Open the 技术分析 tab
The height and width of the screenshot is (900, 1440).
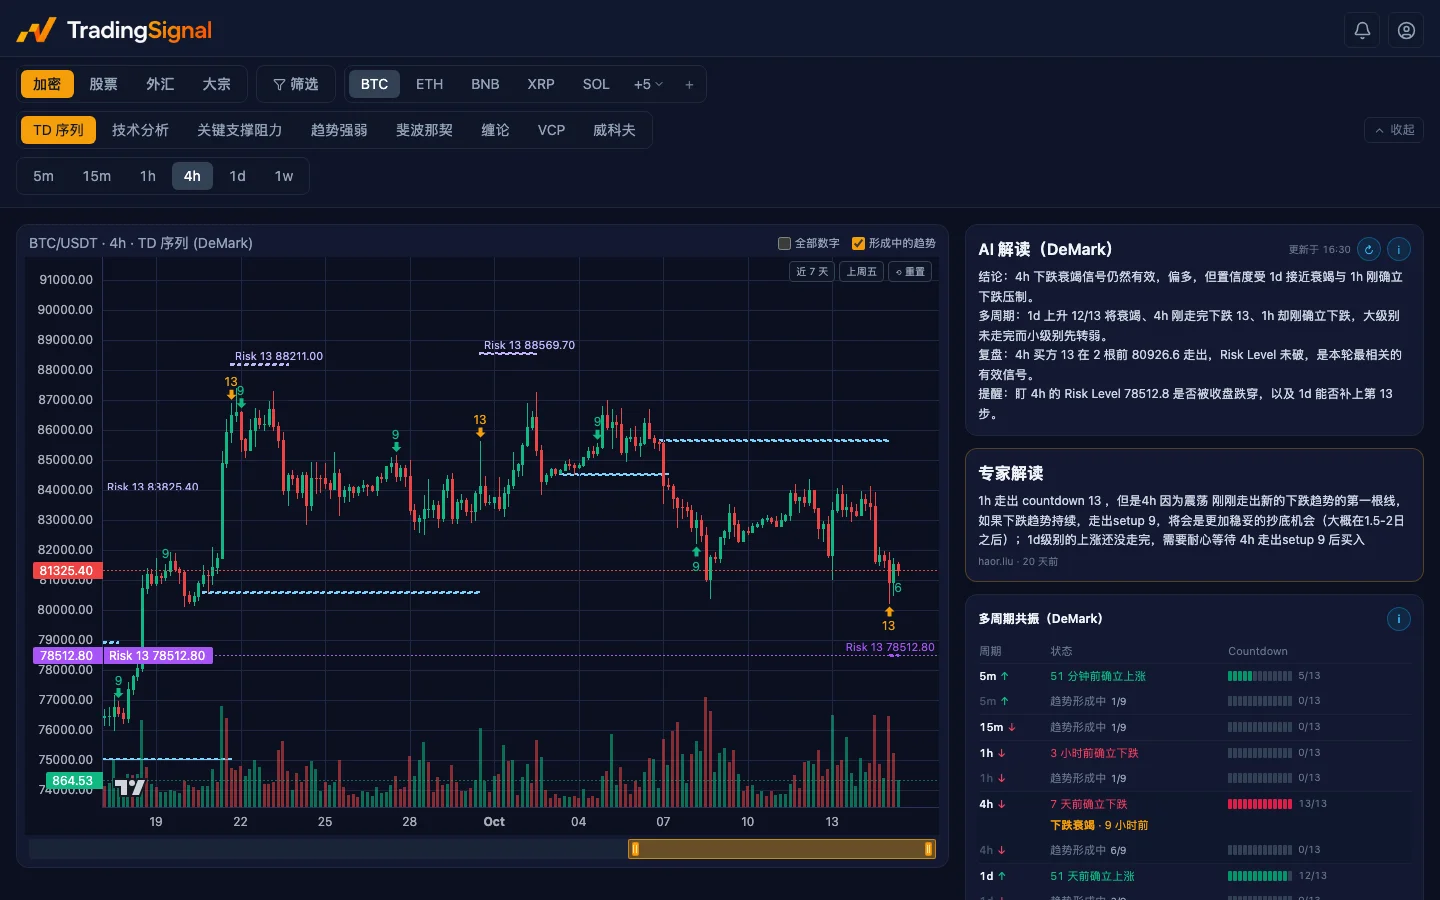click(x=140, y=130)
